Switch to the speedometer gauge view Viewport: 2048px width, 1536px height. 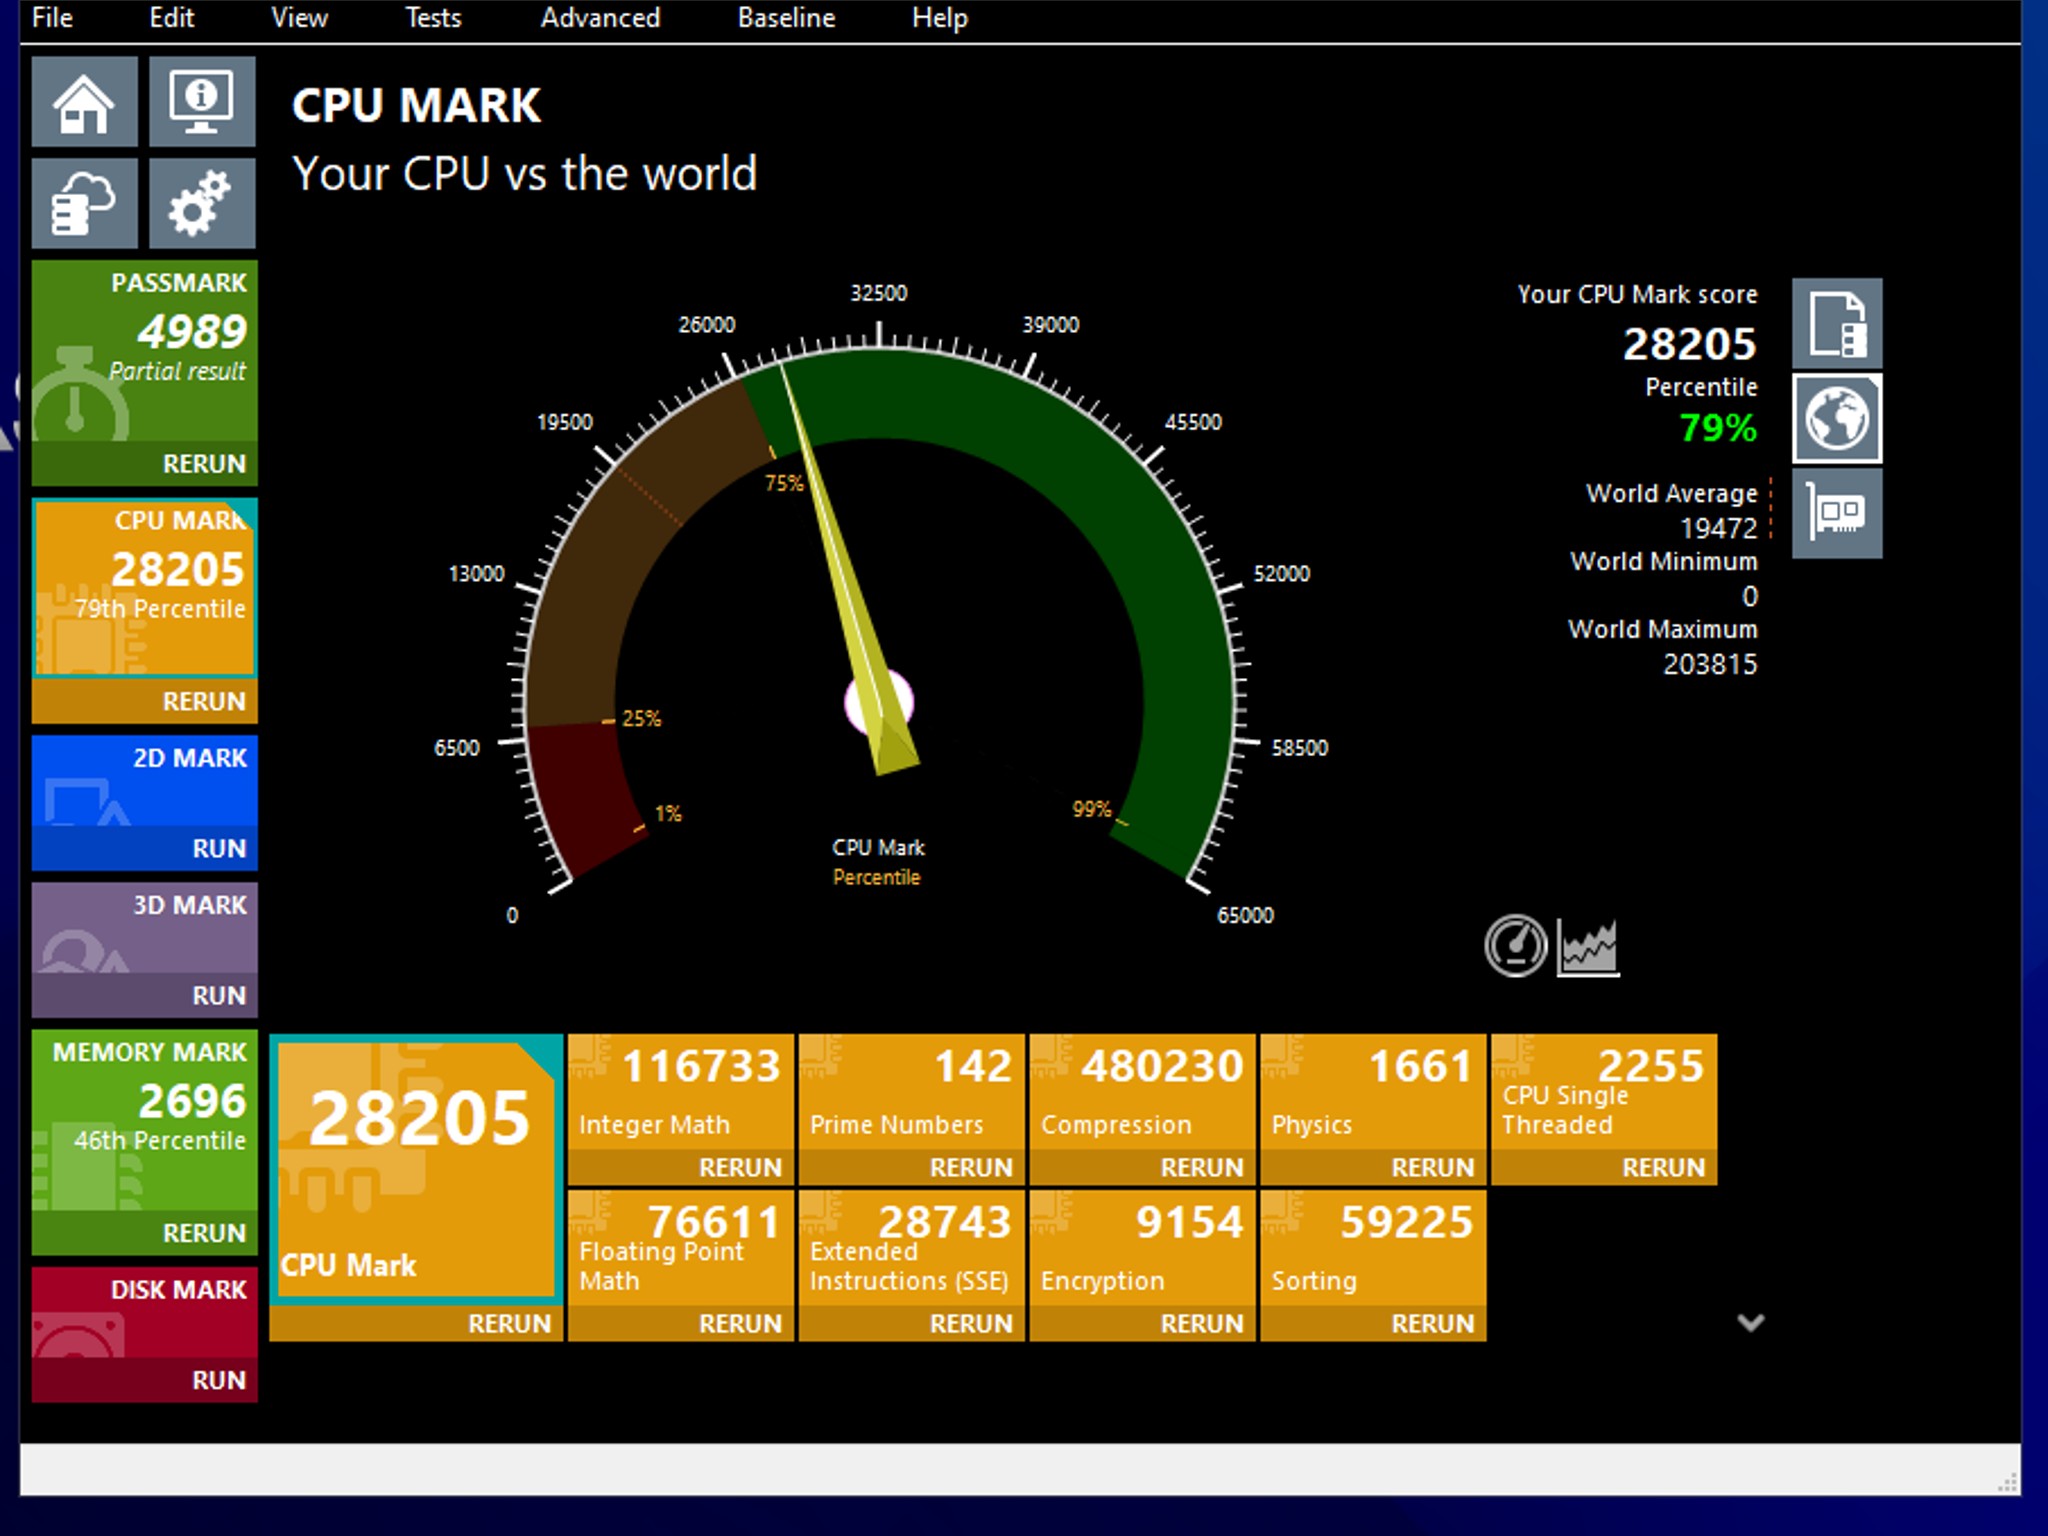click(x=1515, y=945)
